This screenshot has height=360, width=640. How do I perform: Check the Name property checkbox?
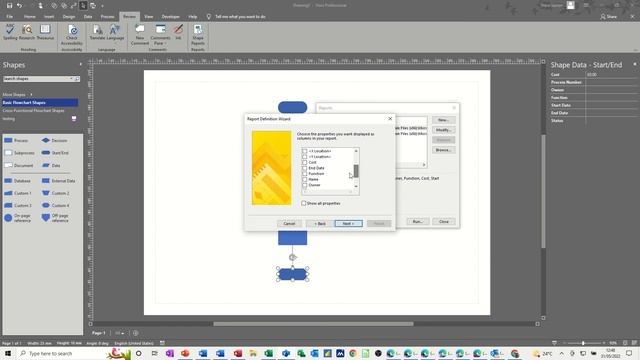pos(304,180)
